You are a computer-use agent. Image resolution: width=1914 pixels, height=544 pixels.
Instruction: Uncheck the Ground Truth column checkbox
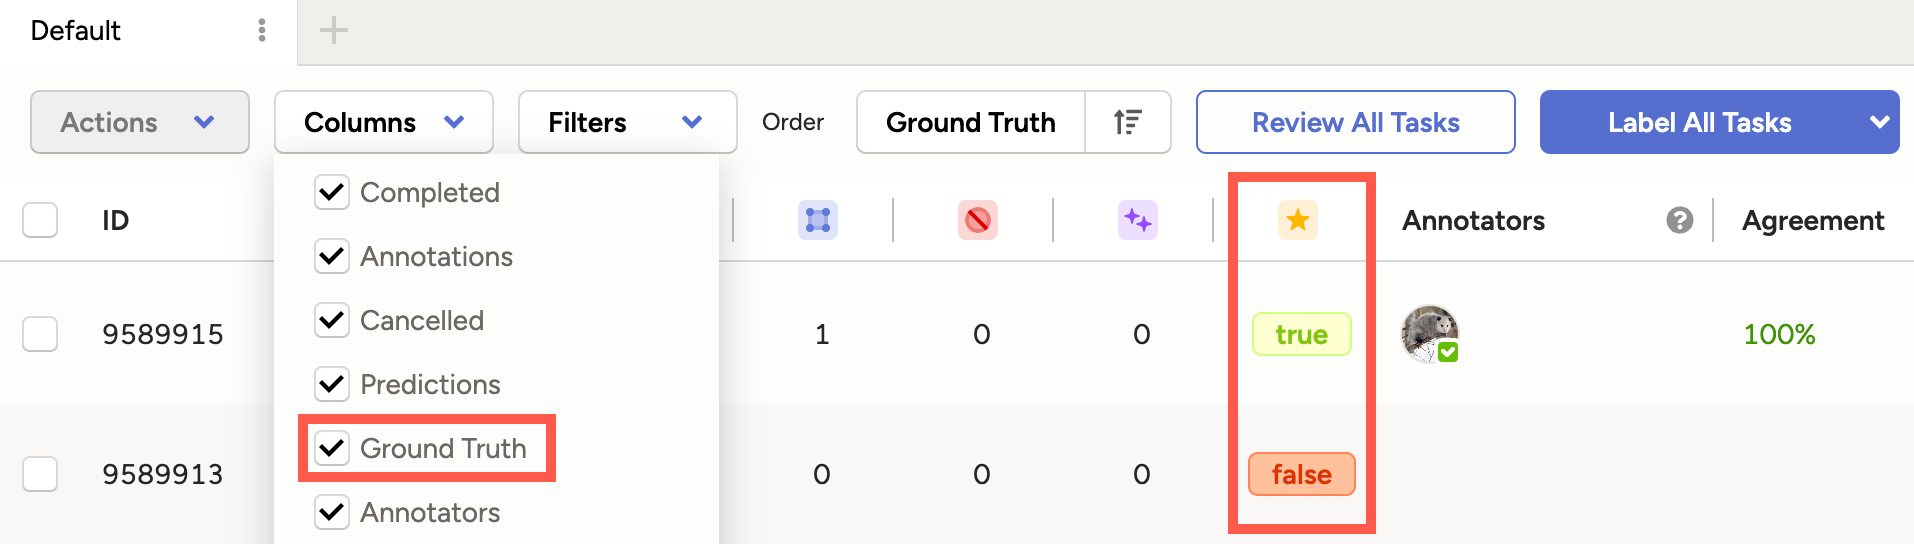[x=332, y=448]
